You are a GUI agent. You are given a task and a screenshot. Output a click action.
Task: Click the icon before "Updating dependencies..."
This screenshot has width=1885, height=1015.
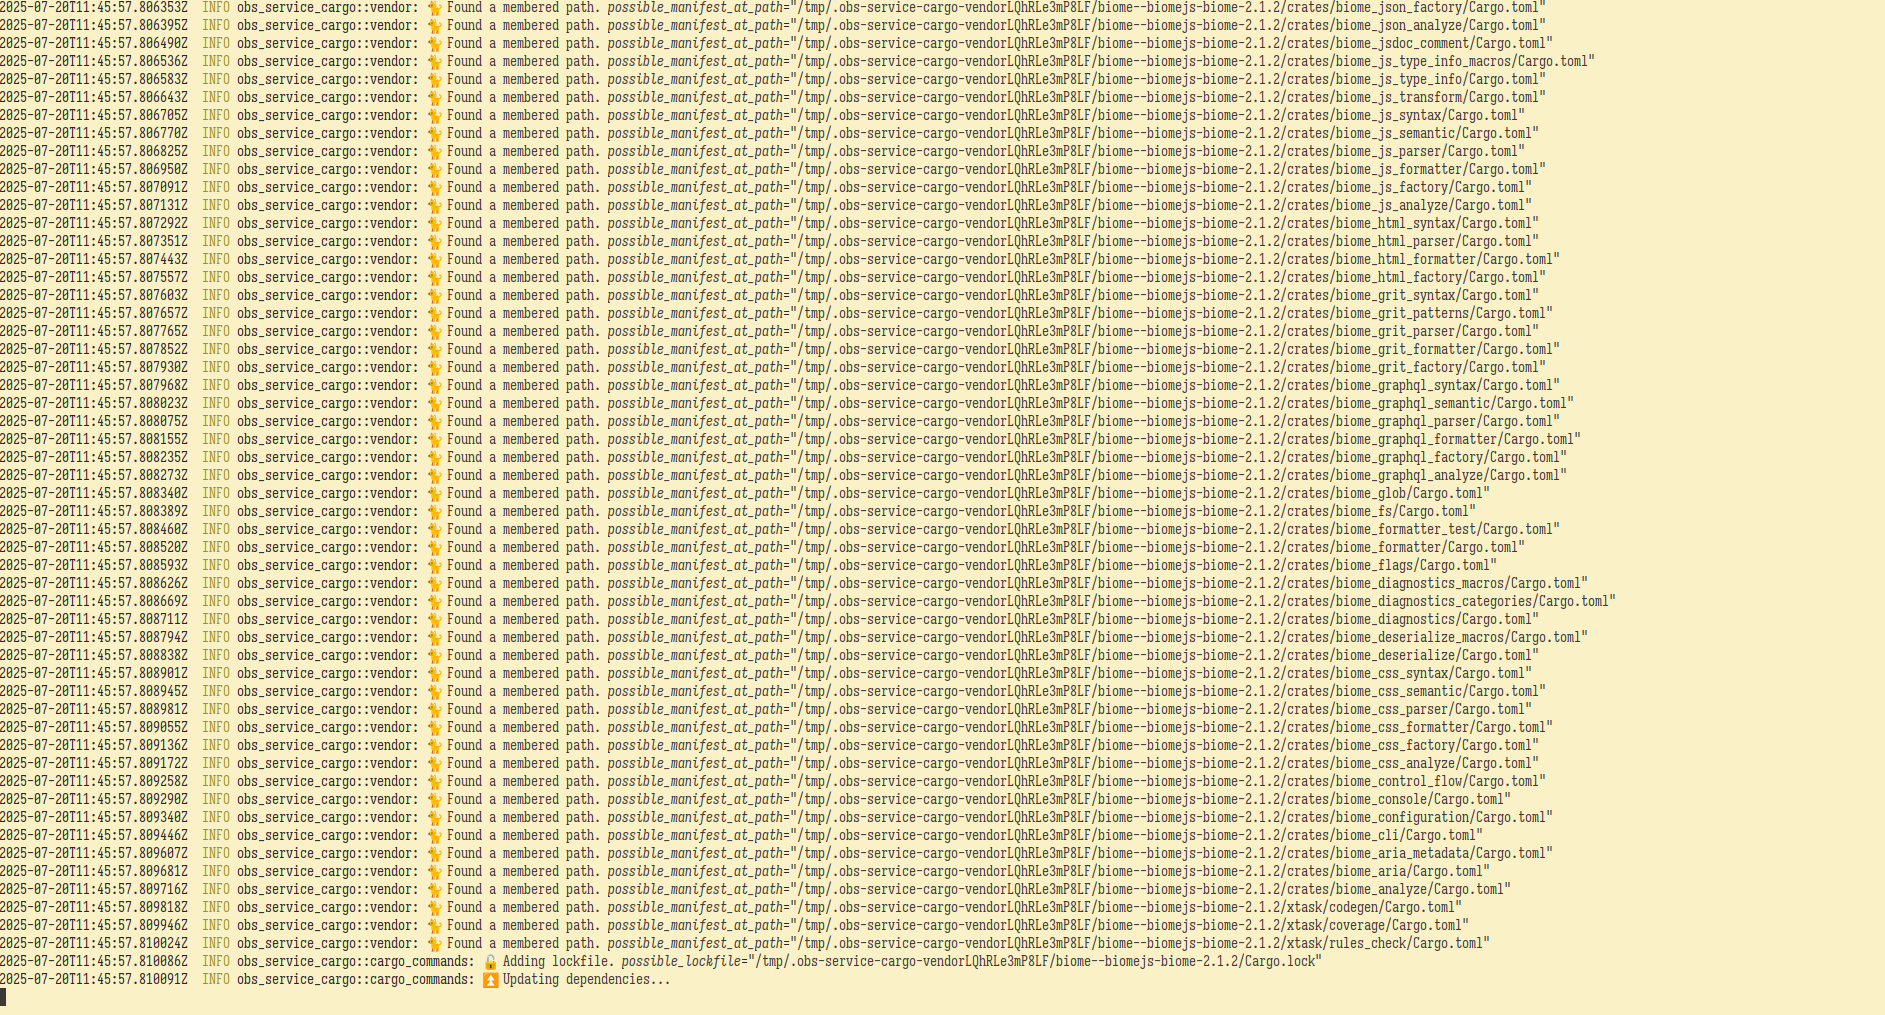[490, 979]
